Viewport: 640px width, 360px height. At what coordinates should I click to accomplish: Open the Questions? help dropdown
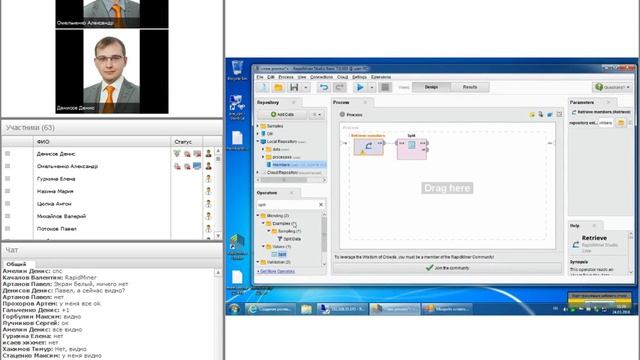tap(612, 87)
